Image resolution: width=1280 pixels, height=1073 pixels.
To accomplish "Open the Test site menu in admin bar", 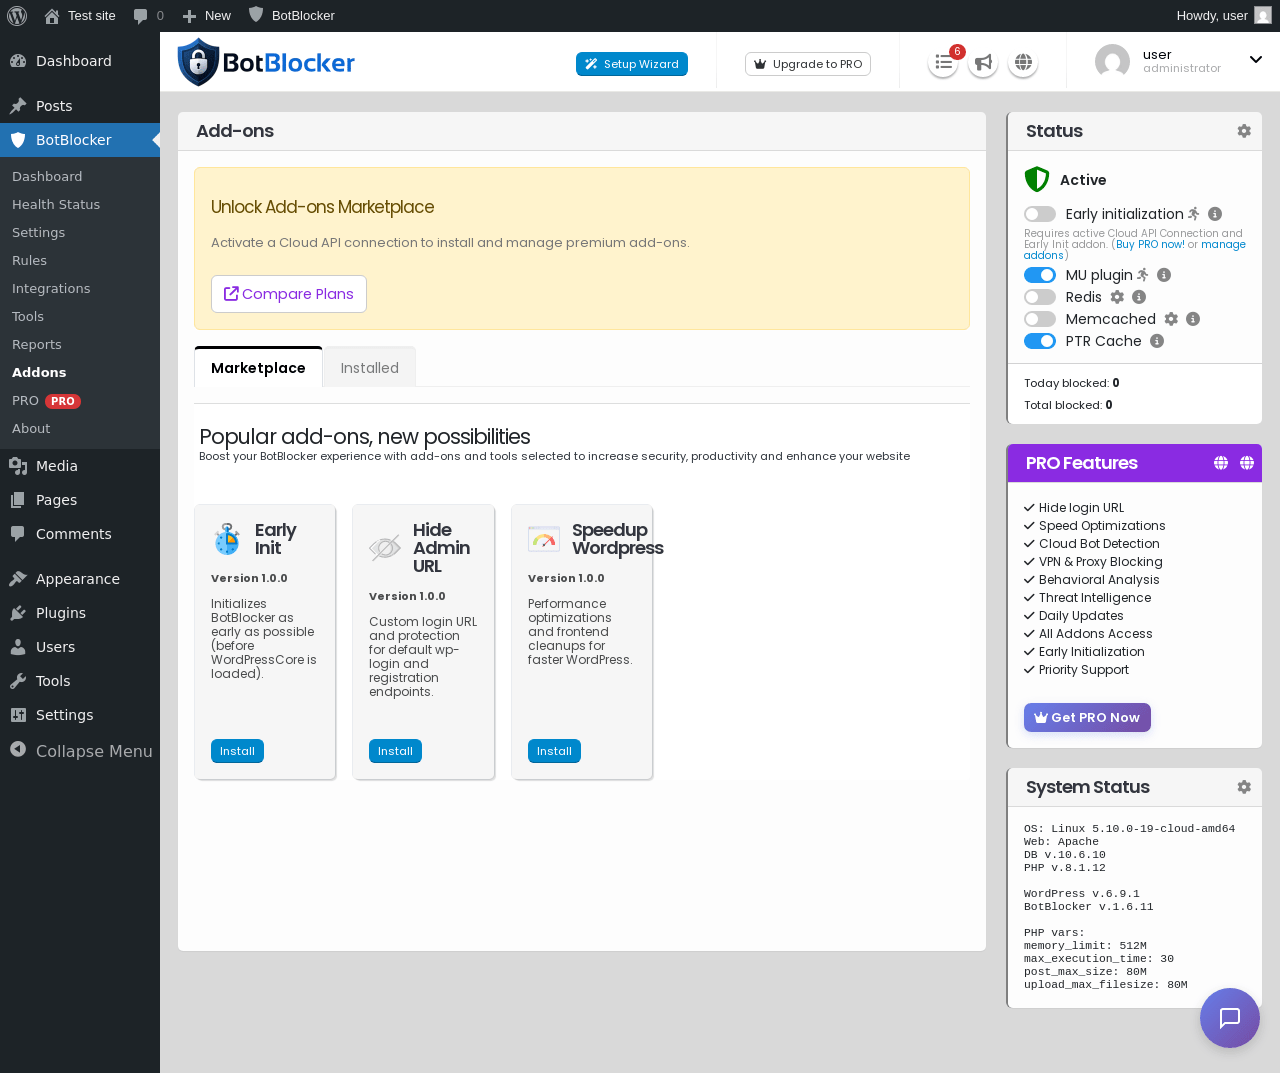I will click(80, 16).
